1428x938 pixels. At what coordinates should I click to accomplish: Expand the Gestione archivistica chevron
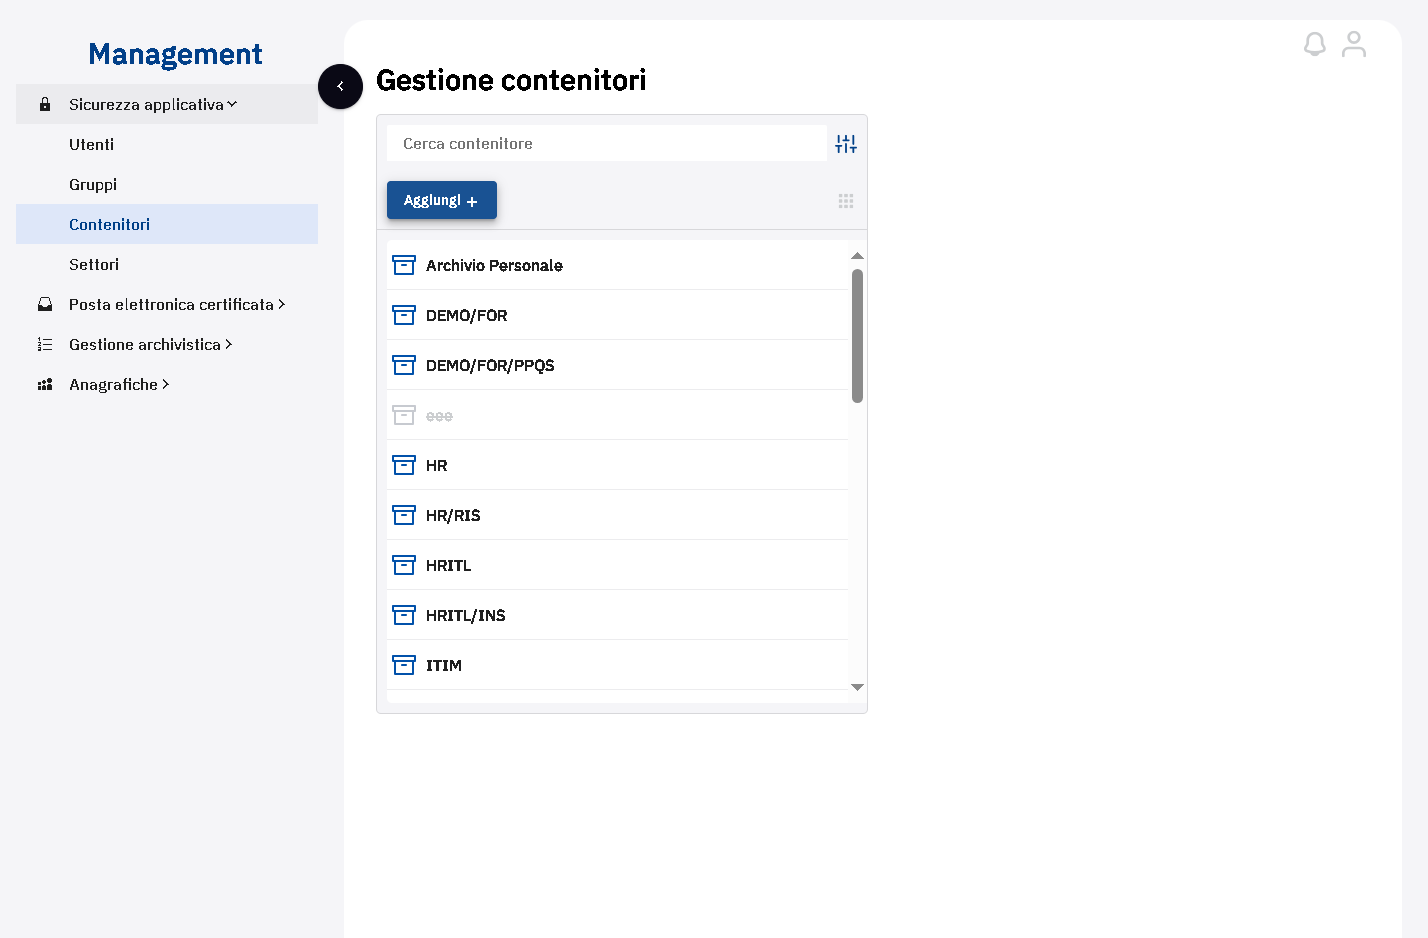pos(229,344)
